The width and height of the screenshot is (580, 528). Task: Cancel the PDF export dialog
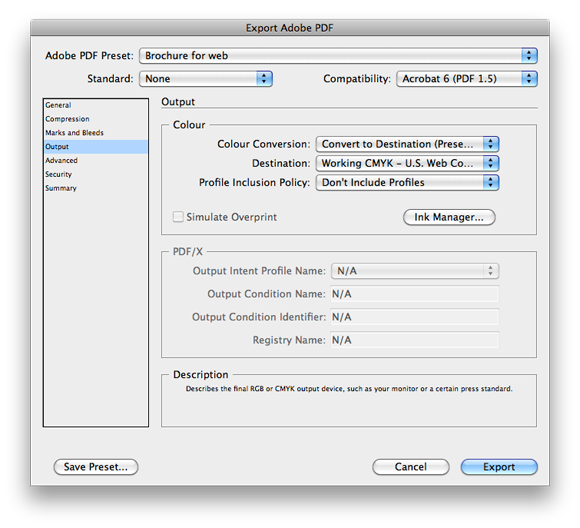[411, 467]
